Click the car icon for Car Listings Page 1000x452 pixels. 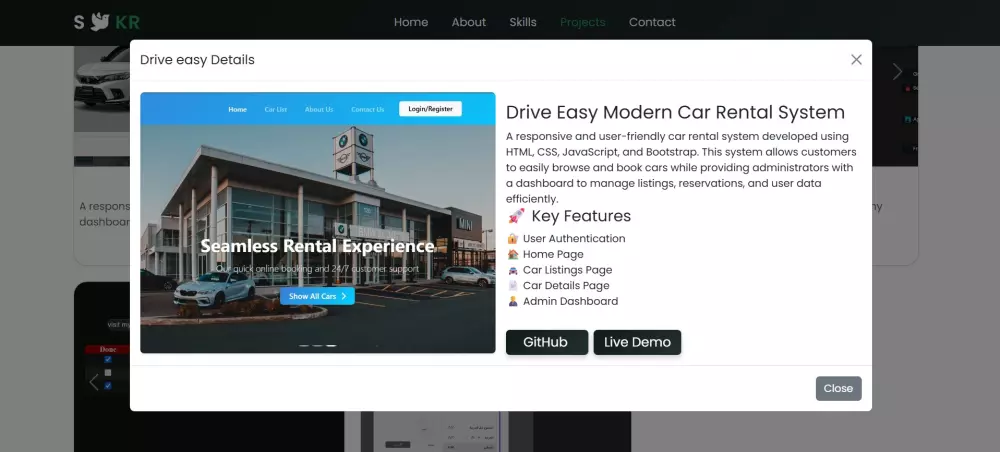512,270
